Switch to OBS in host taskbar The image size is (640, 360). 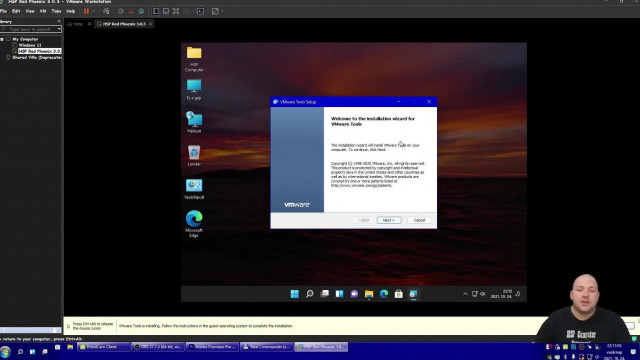pyautogui.click(x=158, y=347)
